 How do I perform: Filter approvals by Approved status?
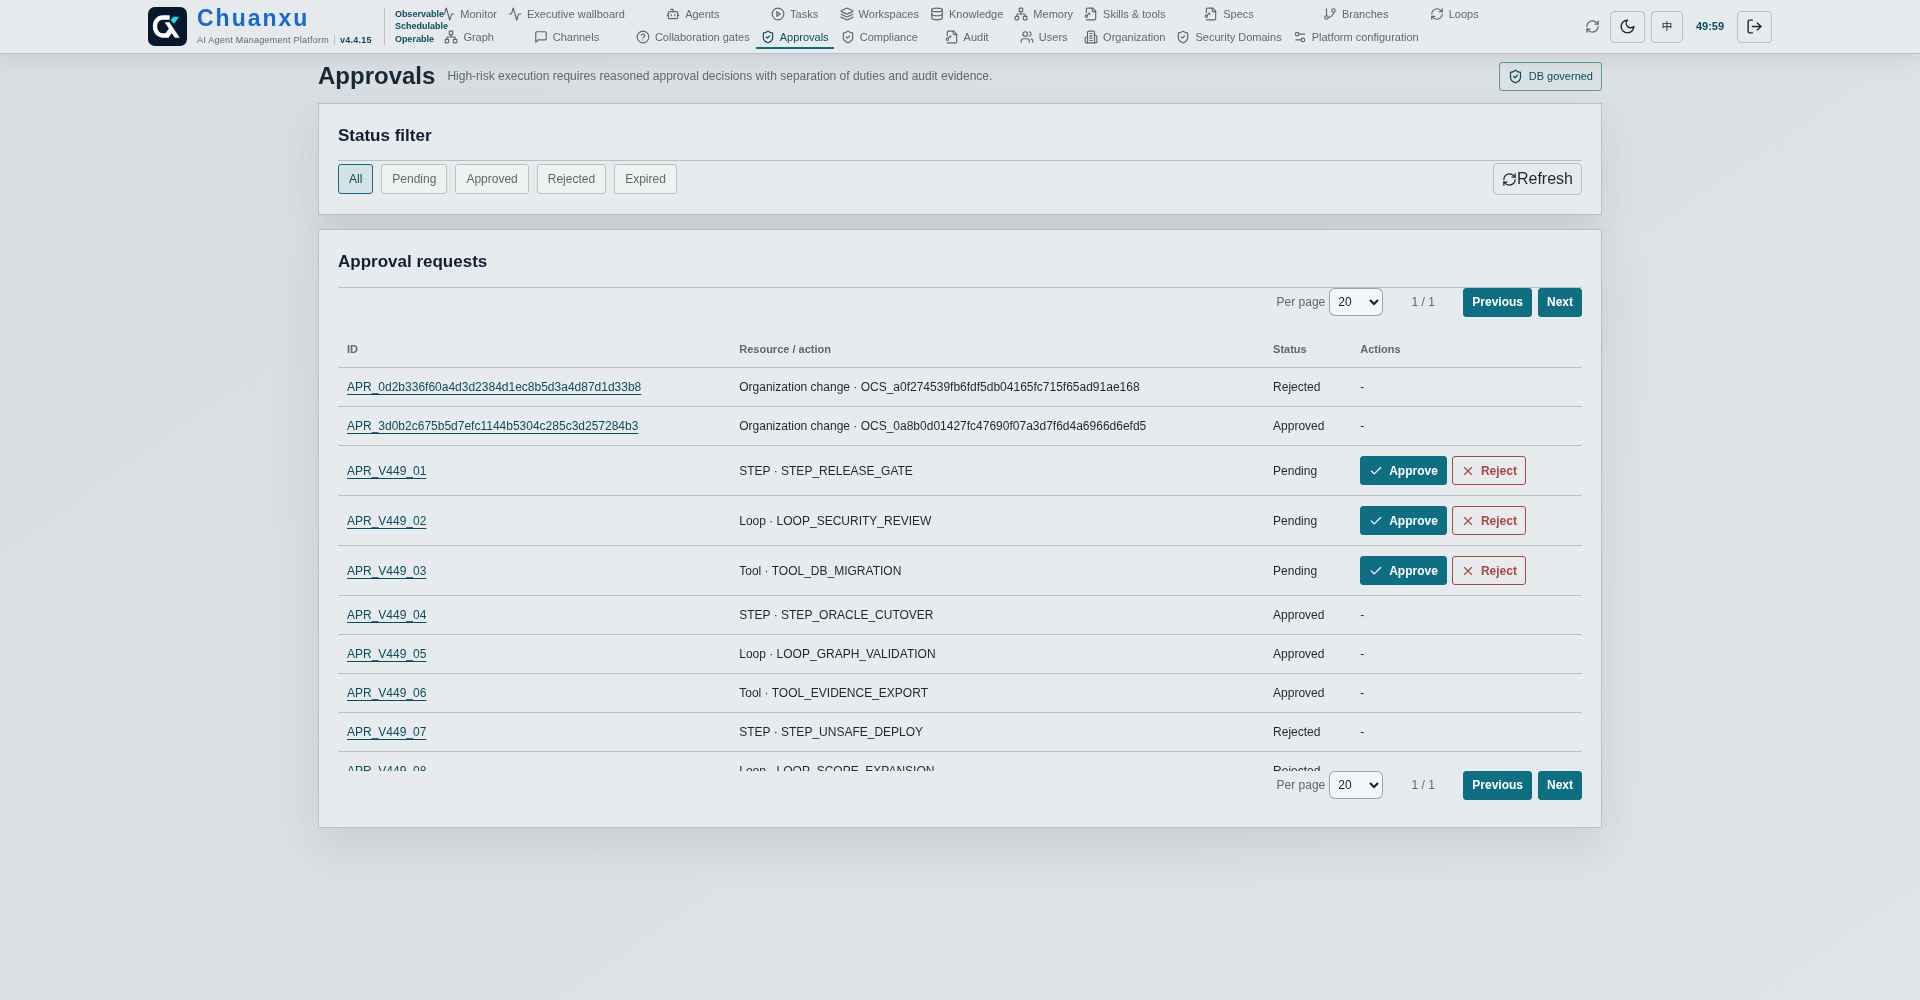tap(492, 179)
